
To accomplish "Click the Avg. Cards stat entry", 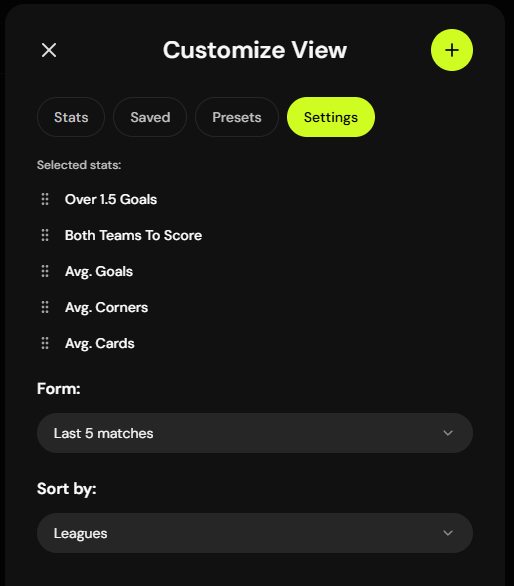I will click(x=99, y=344).
